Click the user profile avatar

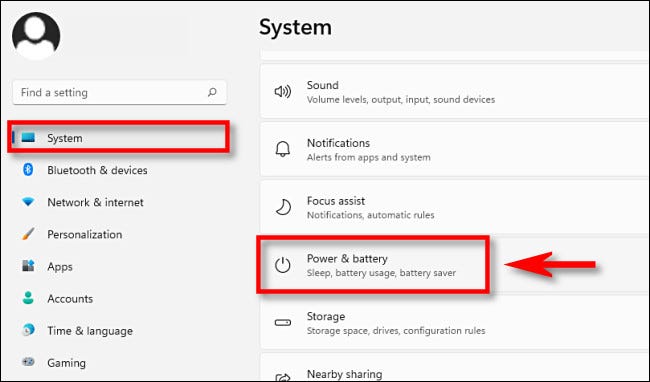(x=36, y=35)
